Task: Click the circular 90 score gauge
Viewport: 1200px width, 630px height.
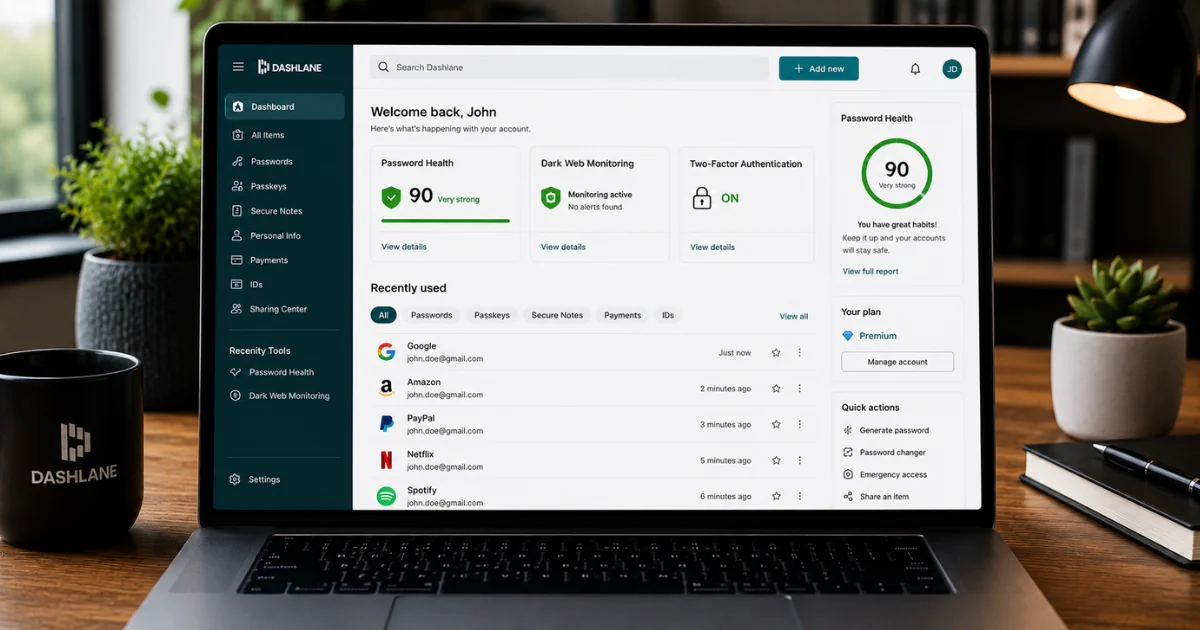Action: click(x=897, y=173)
